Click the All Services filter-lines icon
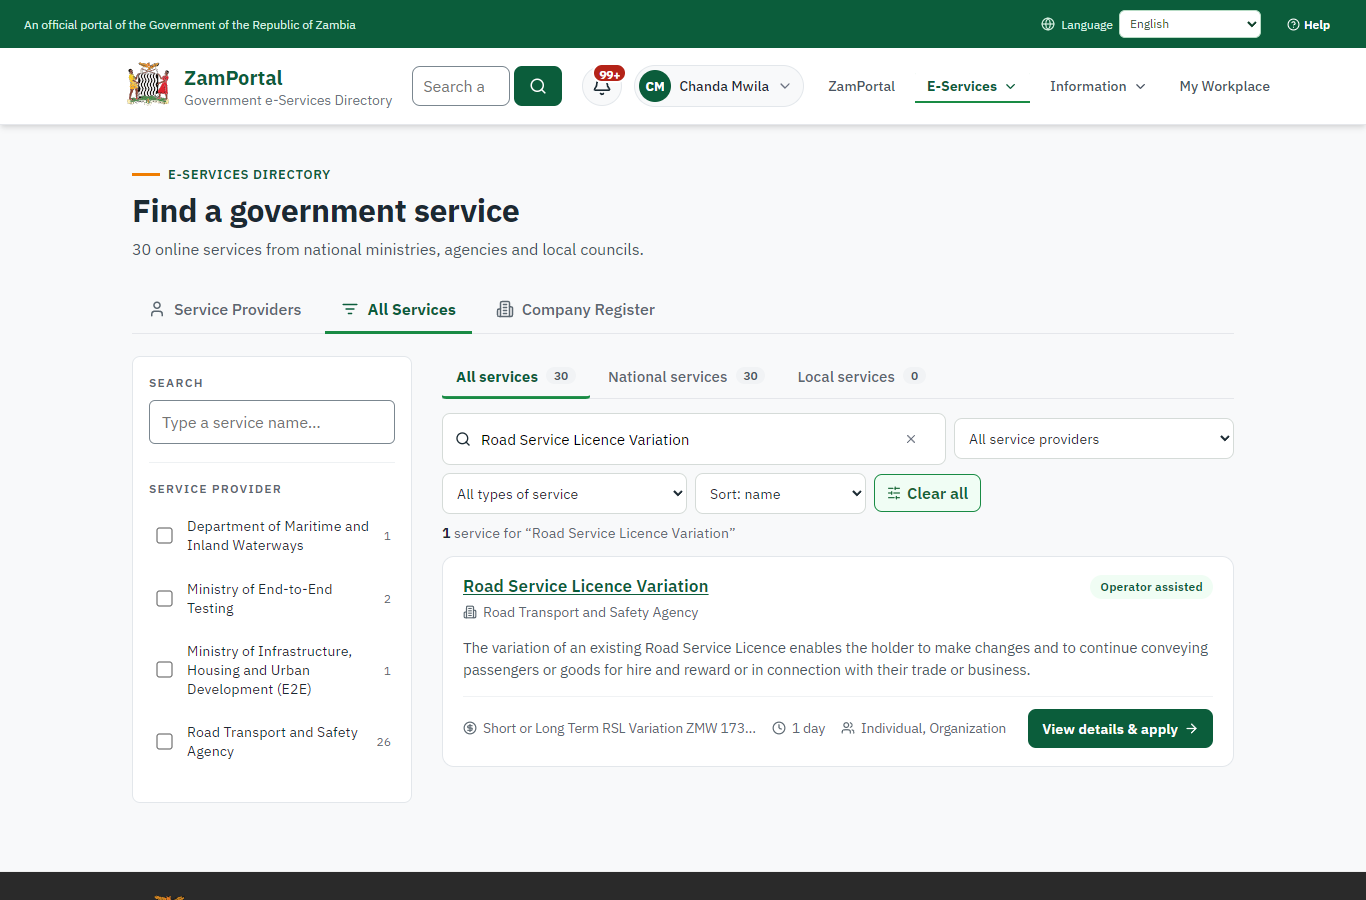The width and height of the screenshot is (1366, 900). 350,309
